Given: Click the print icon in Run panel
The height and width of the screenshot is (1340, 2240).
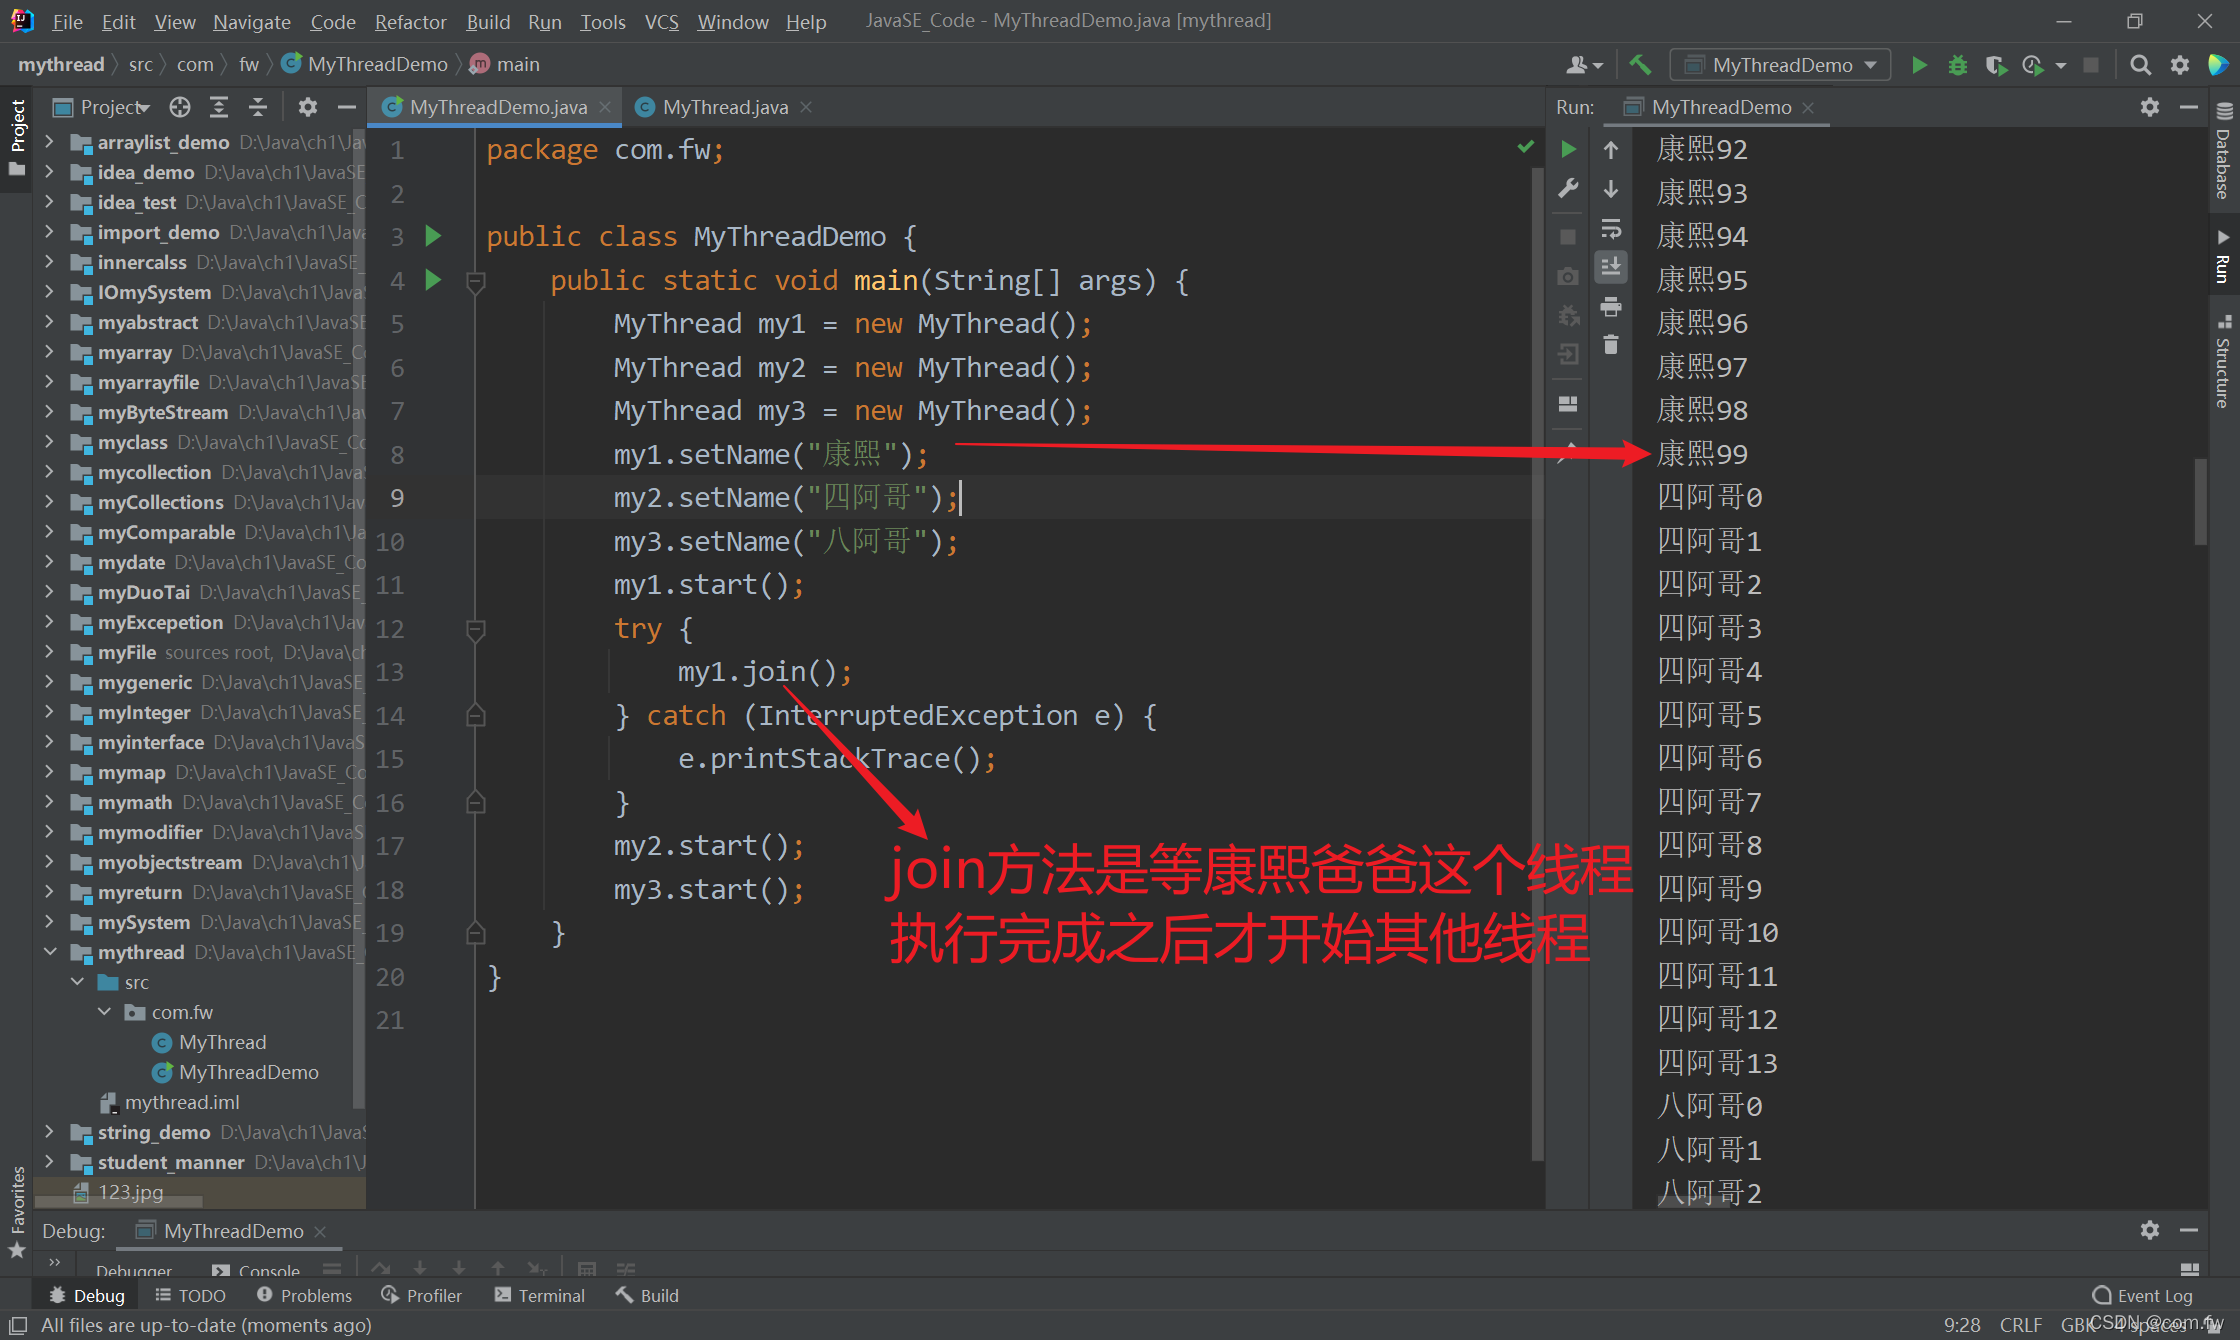Looking at the screenshot, I should click(1610, 307).
